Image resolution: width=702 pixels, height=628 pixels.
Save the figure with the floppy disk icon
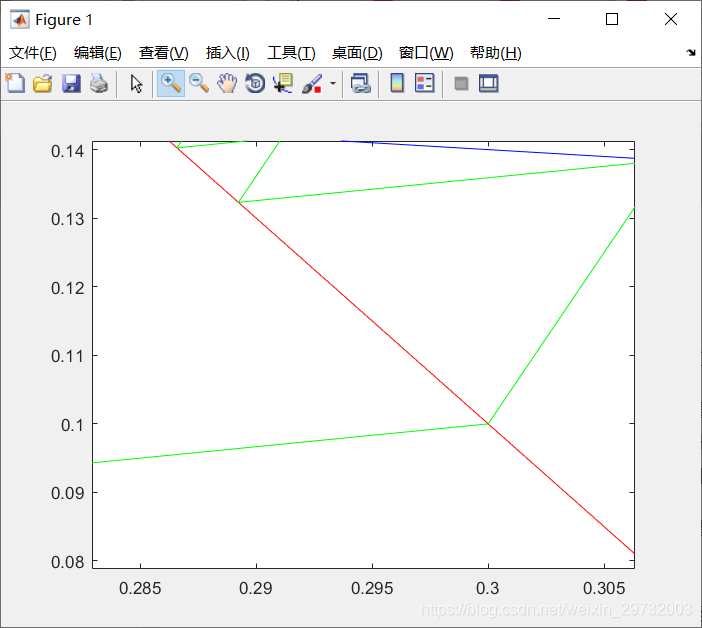[x=71, y=83]
